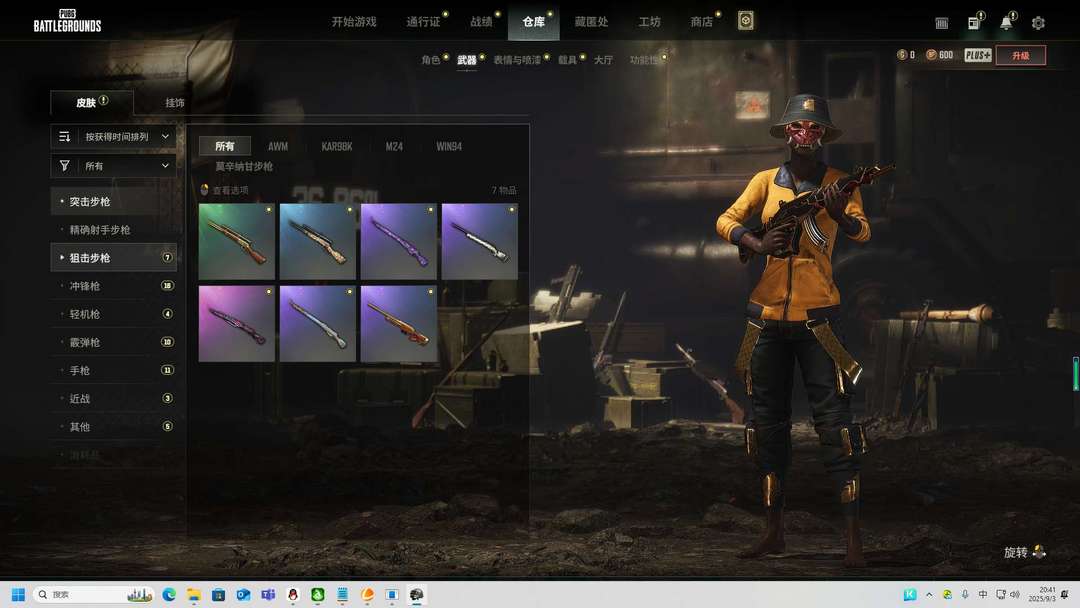This screenshot has height=608, width=1080.
Task: Open the 战绩 tab
Action: click(x=481, y=22)
